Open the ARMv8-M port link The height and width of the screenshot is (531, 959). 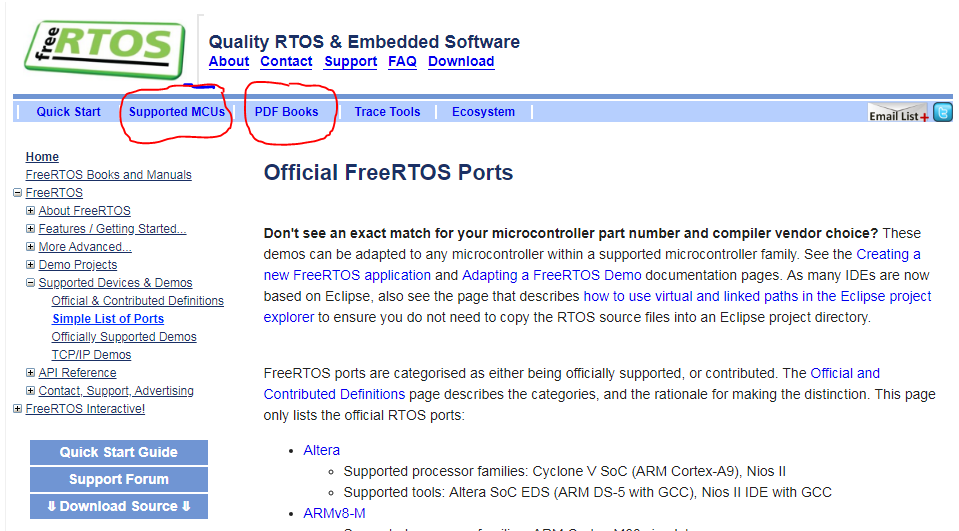click(334, 513)
